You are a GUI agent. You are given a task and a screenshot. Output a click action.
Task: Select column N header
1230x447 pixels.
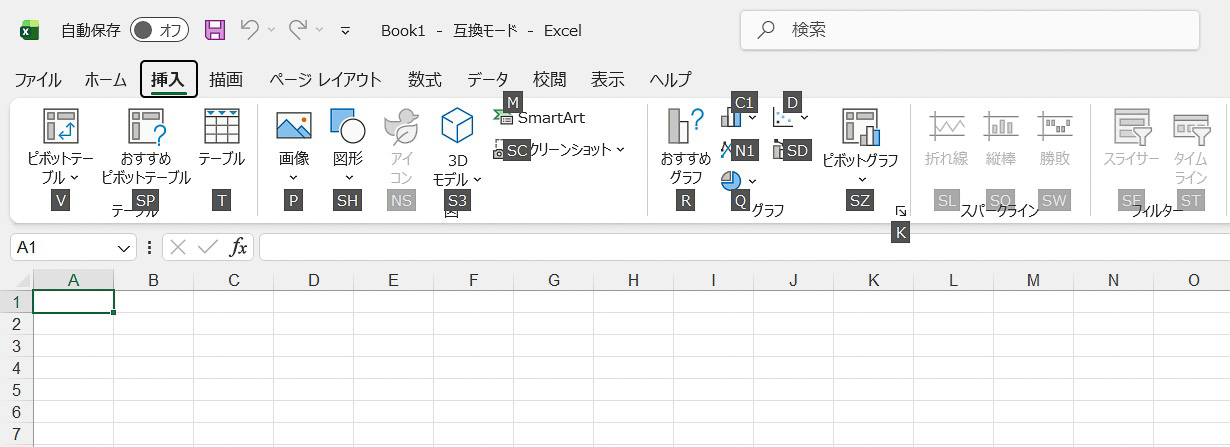[1113, 280]
